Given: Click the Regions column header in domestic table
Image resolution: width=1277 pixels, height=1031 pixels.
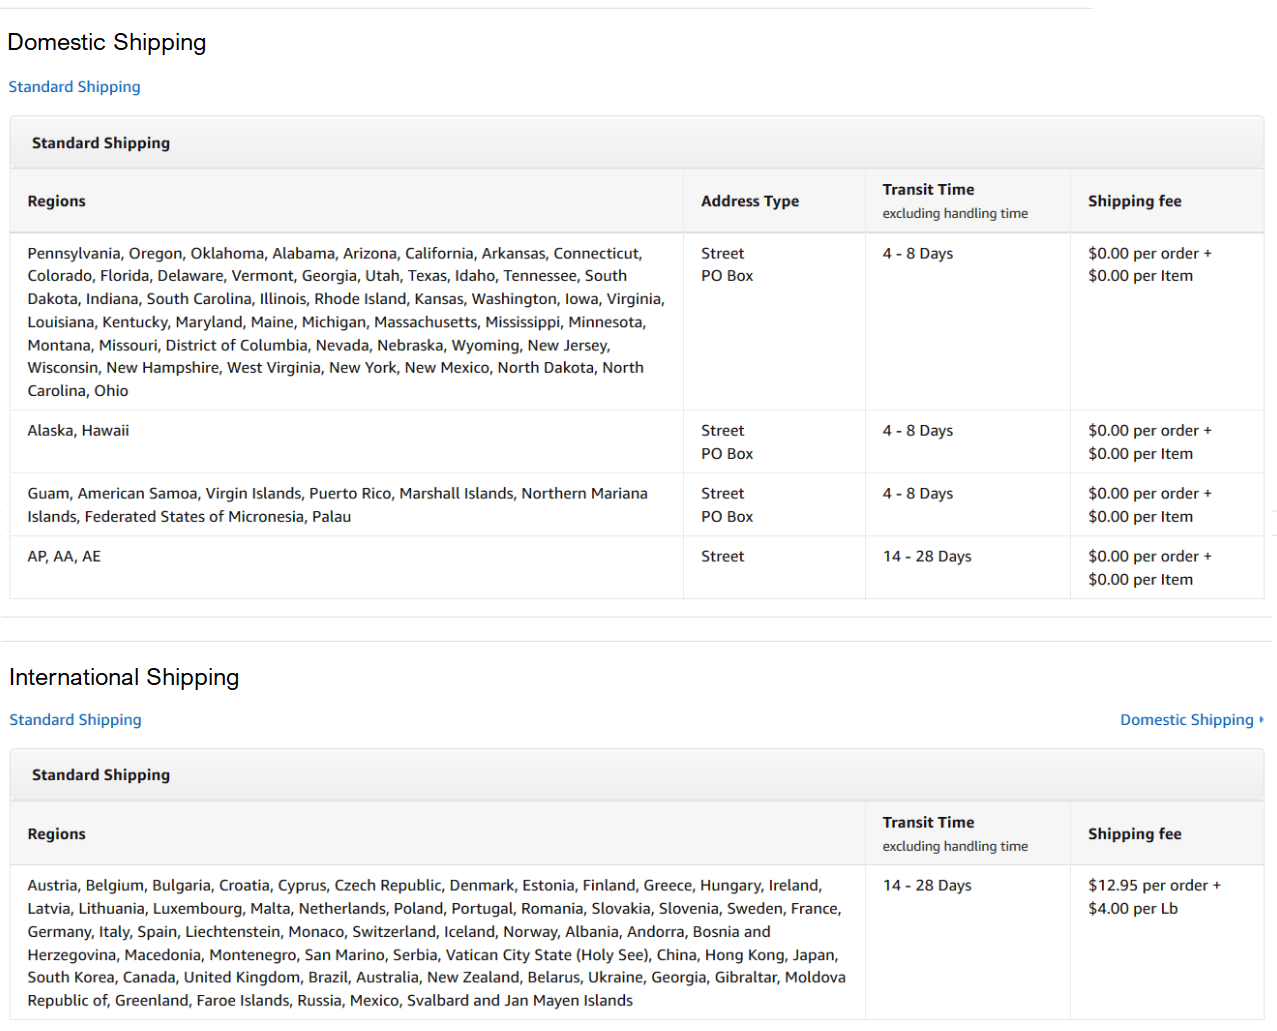Looking at the screenshot, I should (56, 200).
